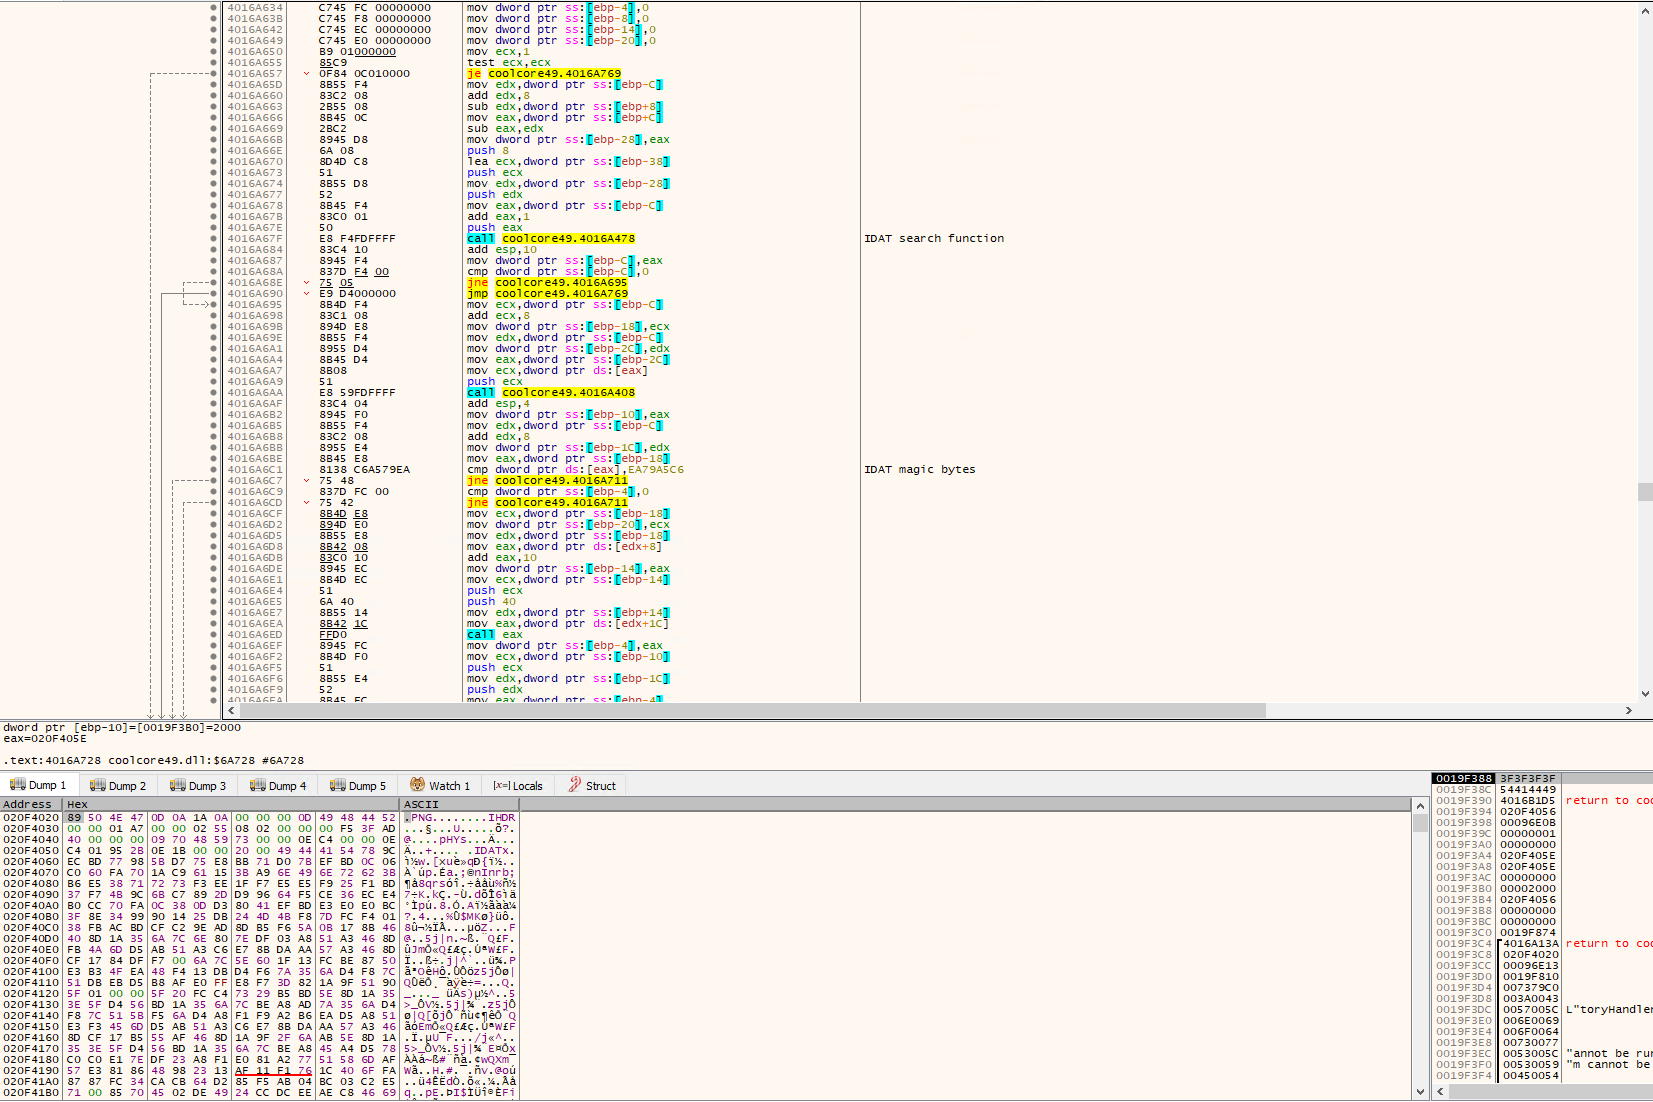Click the Dump 3 tab's memory icon
This screenshot has width=1653, height=1102.
point(177,785)
